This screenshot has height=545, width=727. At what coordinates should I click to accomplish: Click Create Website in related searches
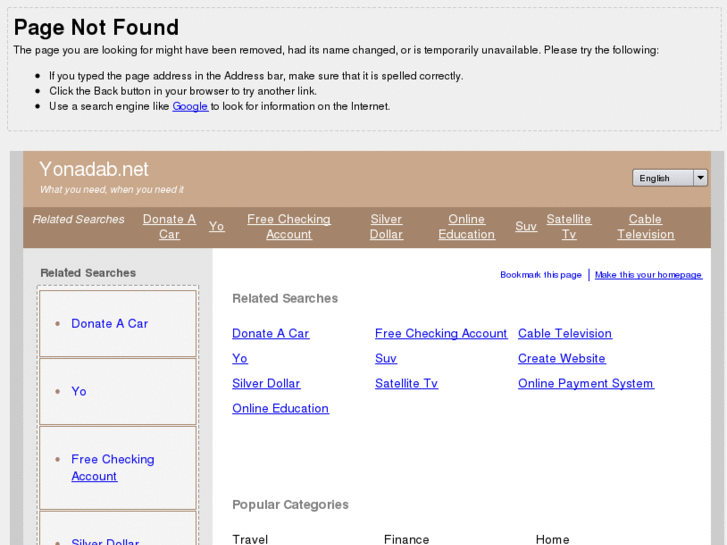(561, 359)
